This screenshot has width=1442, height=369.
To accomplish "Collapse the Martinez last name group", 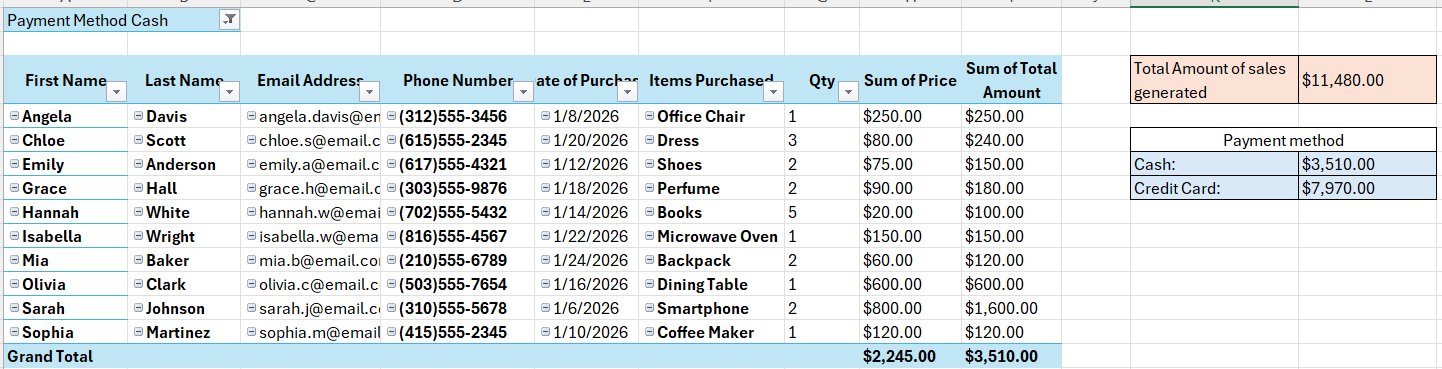I will (x=138, y=332).
